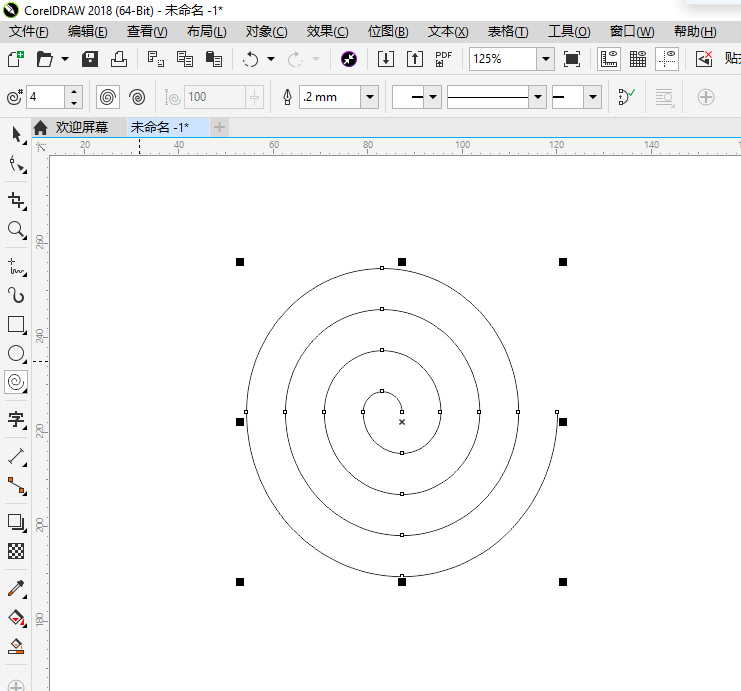The image size is (741, 691).
Task: Choose the Rectangle tool
Action: click(x=16, y=324)
